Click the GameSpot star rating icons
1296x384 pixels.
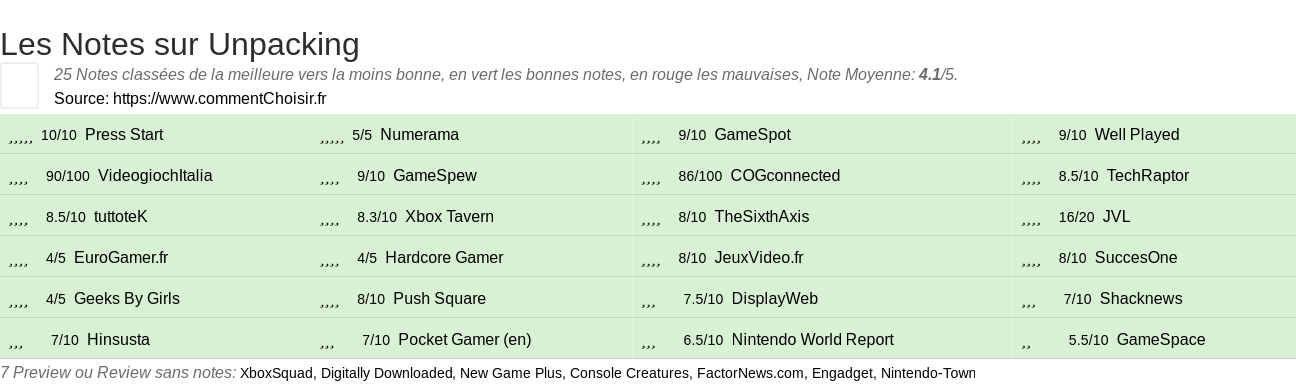point(650,138)
